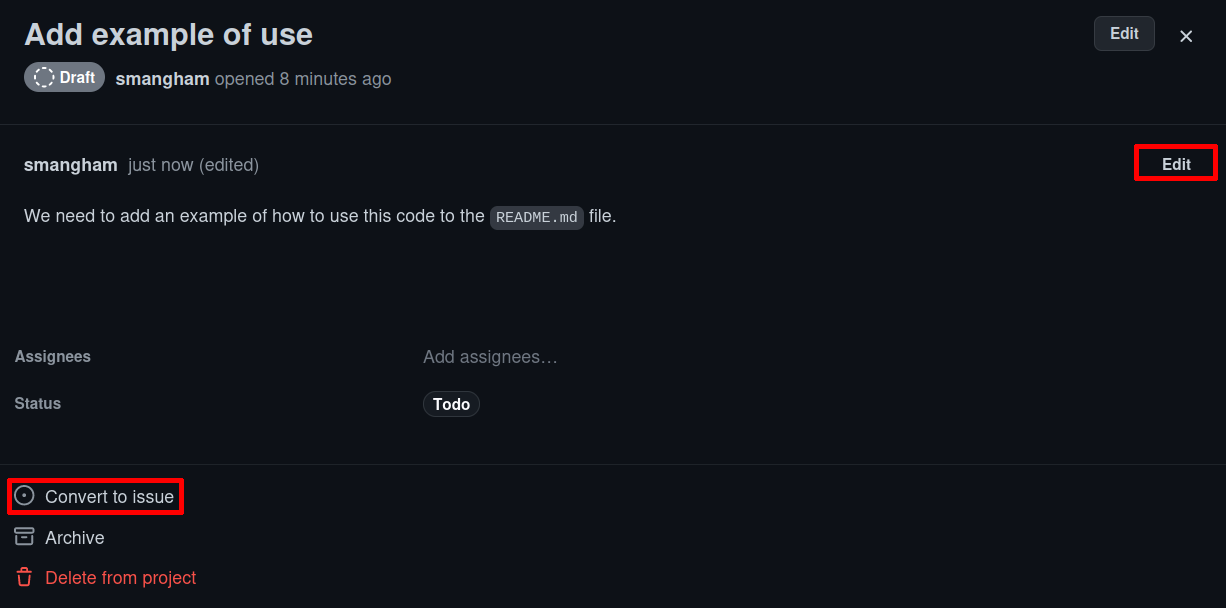The height and width of the screenshot is (608, 1226).
Task: Click the smangham author name on the comment
Action: pos(70,164)
